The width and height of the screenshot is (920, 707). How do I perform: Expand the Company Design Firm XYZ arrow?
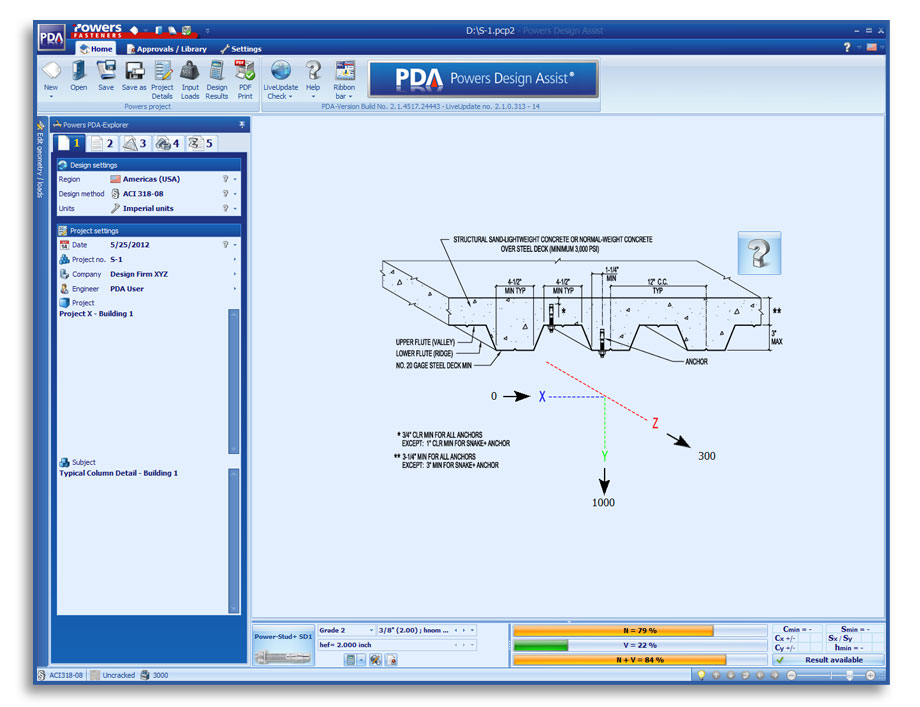[235, 274]
